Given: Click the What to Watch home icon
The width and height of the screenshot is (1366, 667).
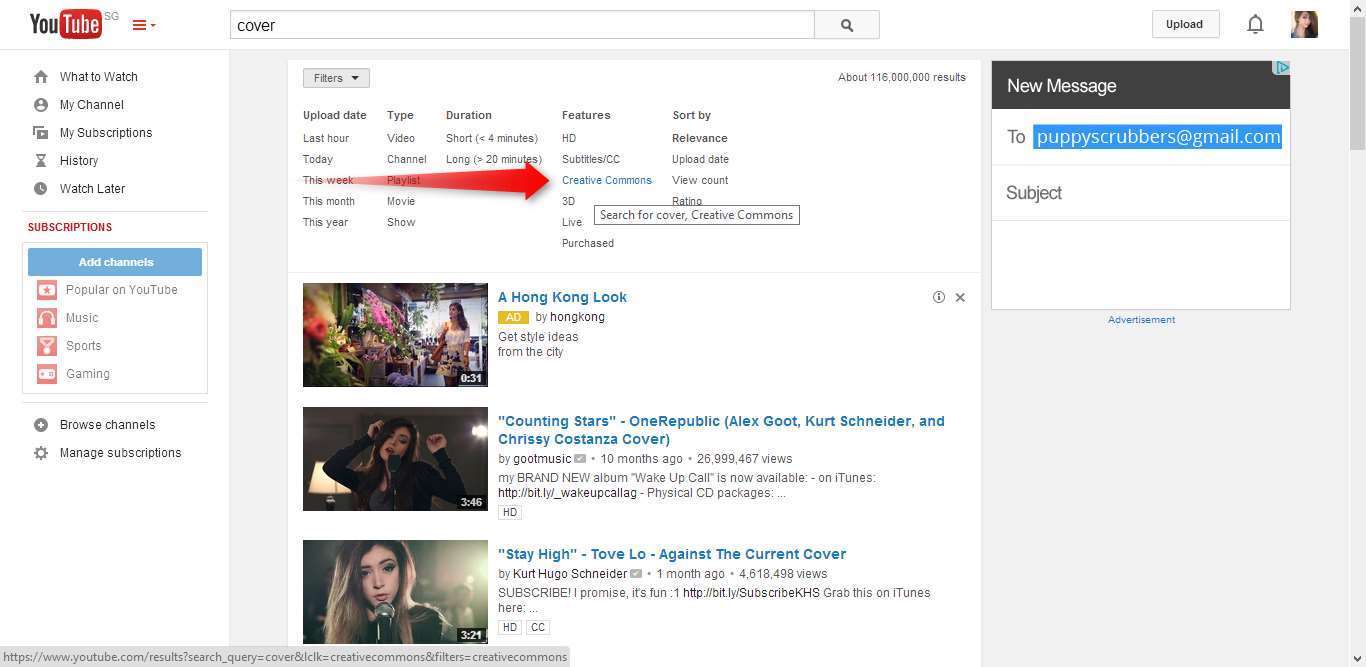Looking at the screenshot, I should pyautogui.click(x=41, y=77).
